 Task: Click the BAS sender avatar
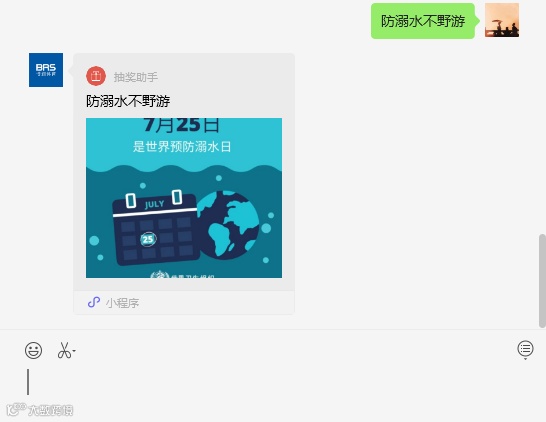[46, 70]
